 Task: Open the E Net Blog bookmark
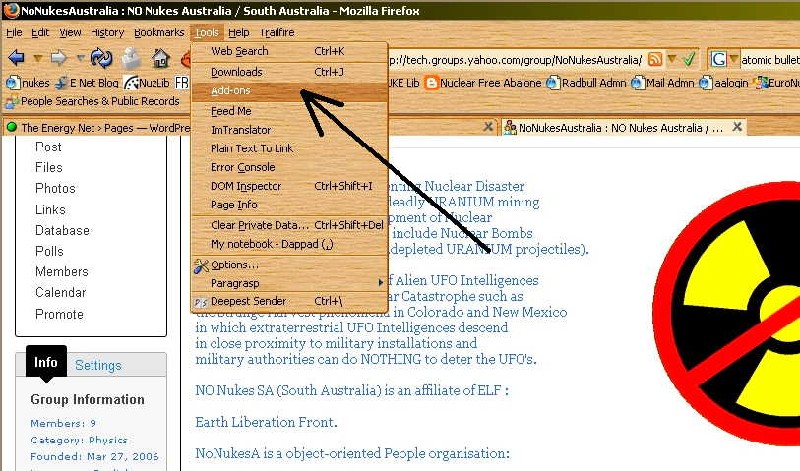click(87, 83)
